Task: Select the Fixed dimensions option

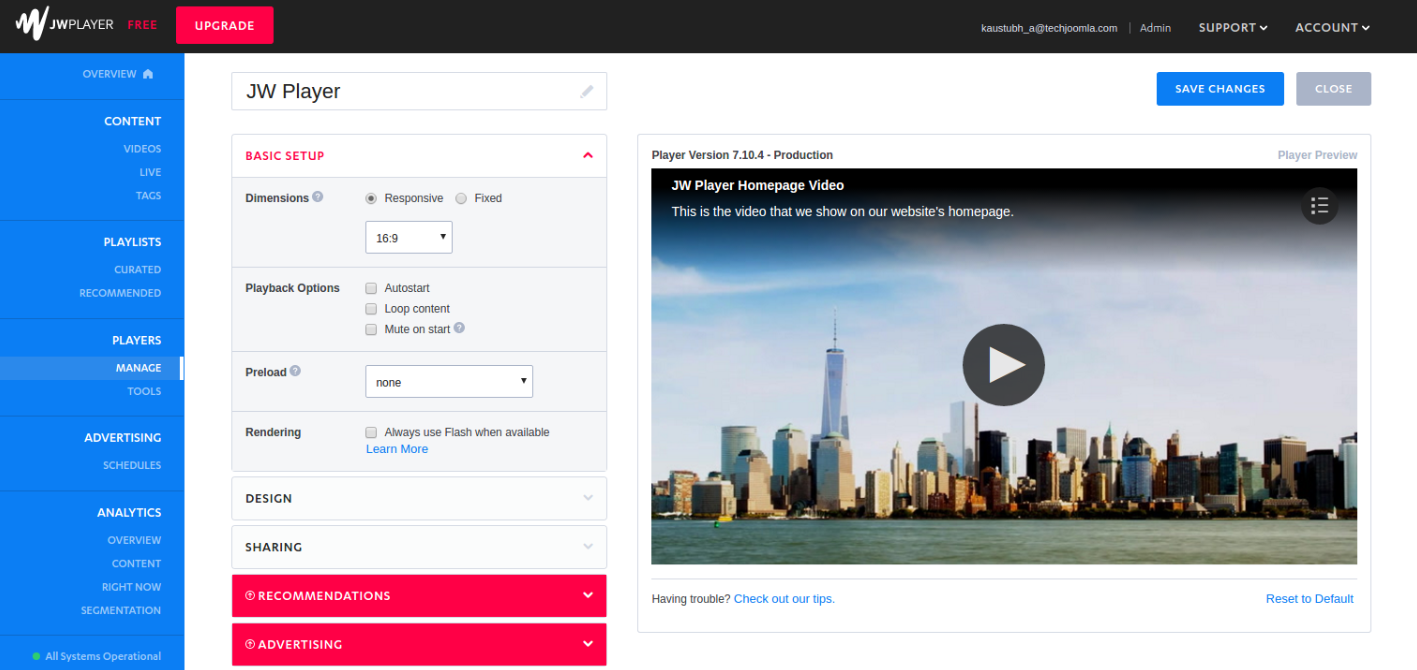Action: (x=461, y=198)
